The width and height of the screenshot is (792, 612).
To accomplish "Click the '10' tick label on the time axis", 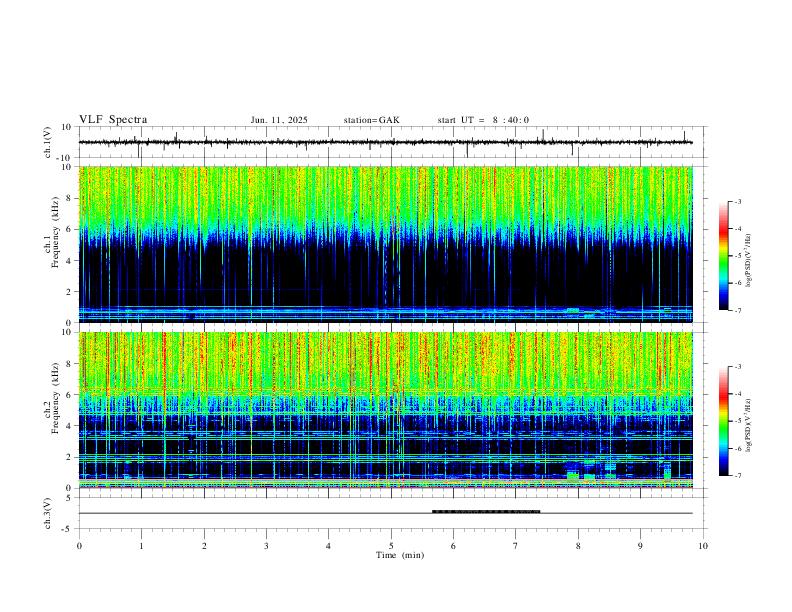I will [703, 546].
